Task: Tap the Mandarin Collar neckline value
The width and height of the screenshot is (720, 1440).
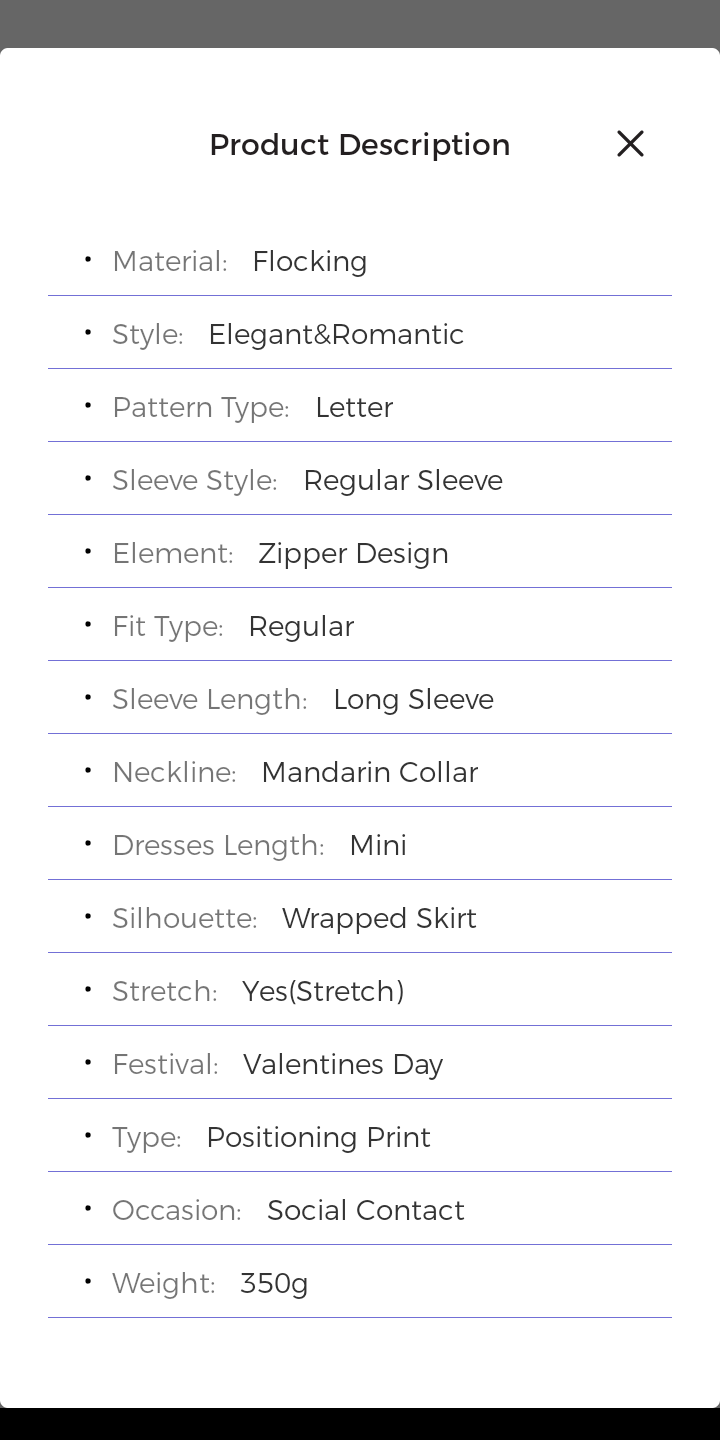Action: [x=369, y=772]
